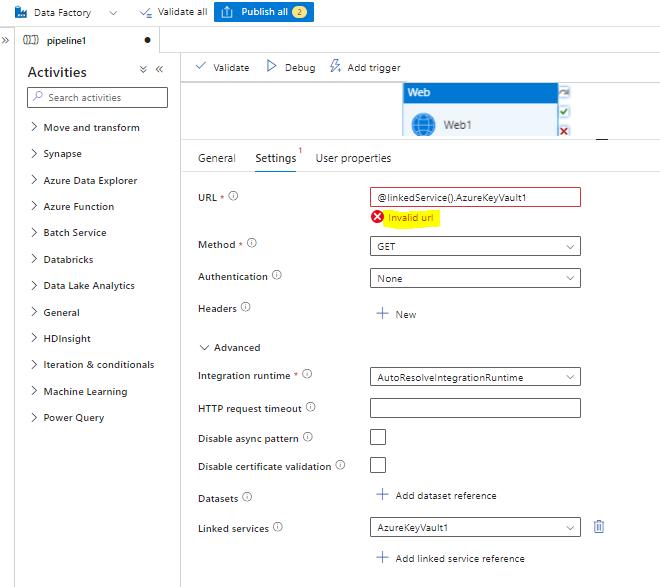Click the Integration runtime info icon
This screenshot has width=660, height=587.
(307, 374)
